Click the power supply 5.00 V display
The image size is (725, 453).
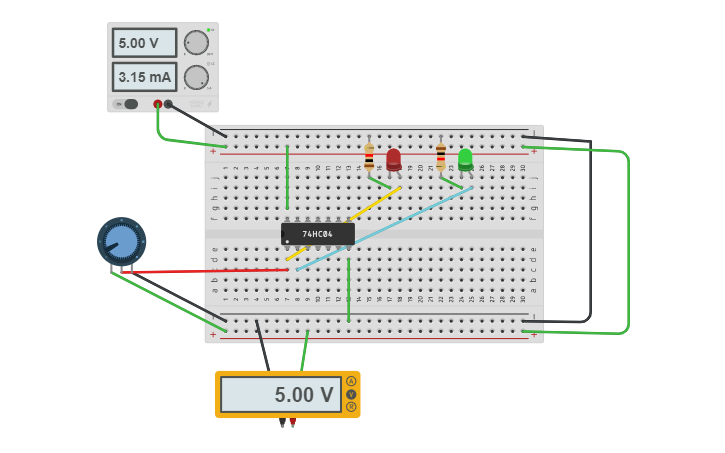pos(144,43)
